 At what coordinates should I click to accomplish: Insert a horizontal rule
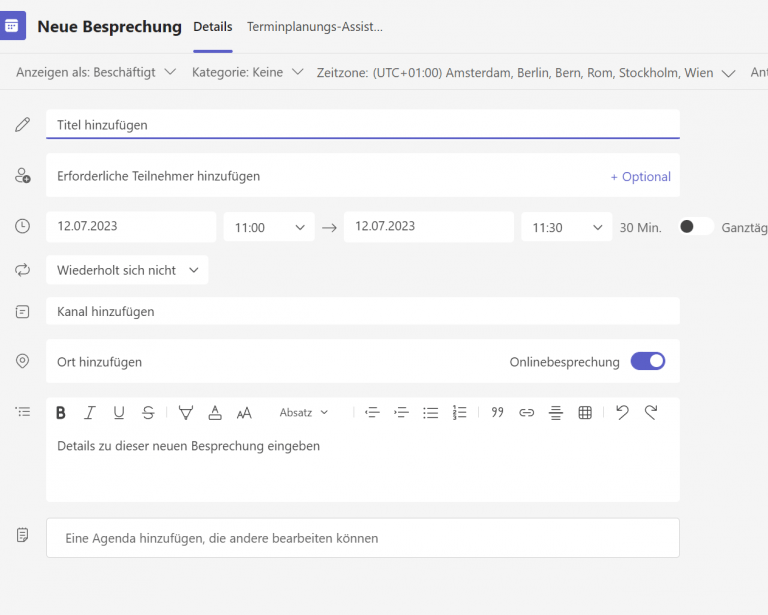pyautogui.click(x=555, y=412)
